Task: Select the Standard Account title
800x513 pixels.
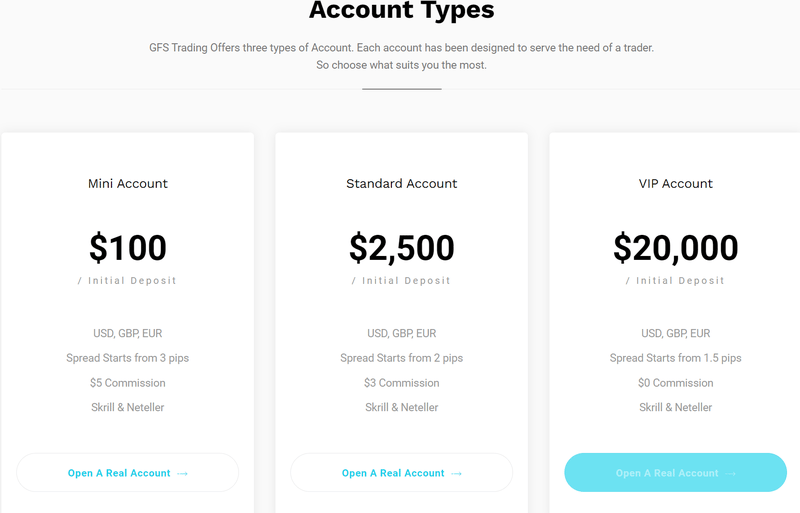Action: 402,184
